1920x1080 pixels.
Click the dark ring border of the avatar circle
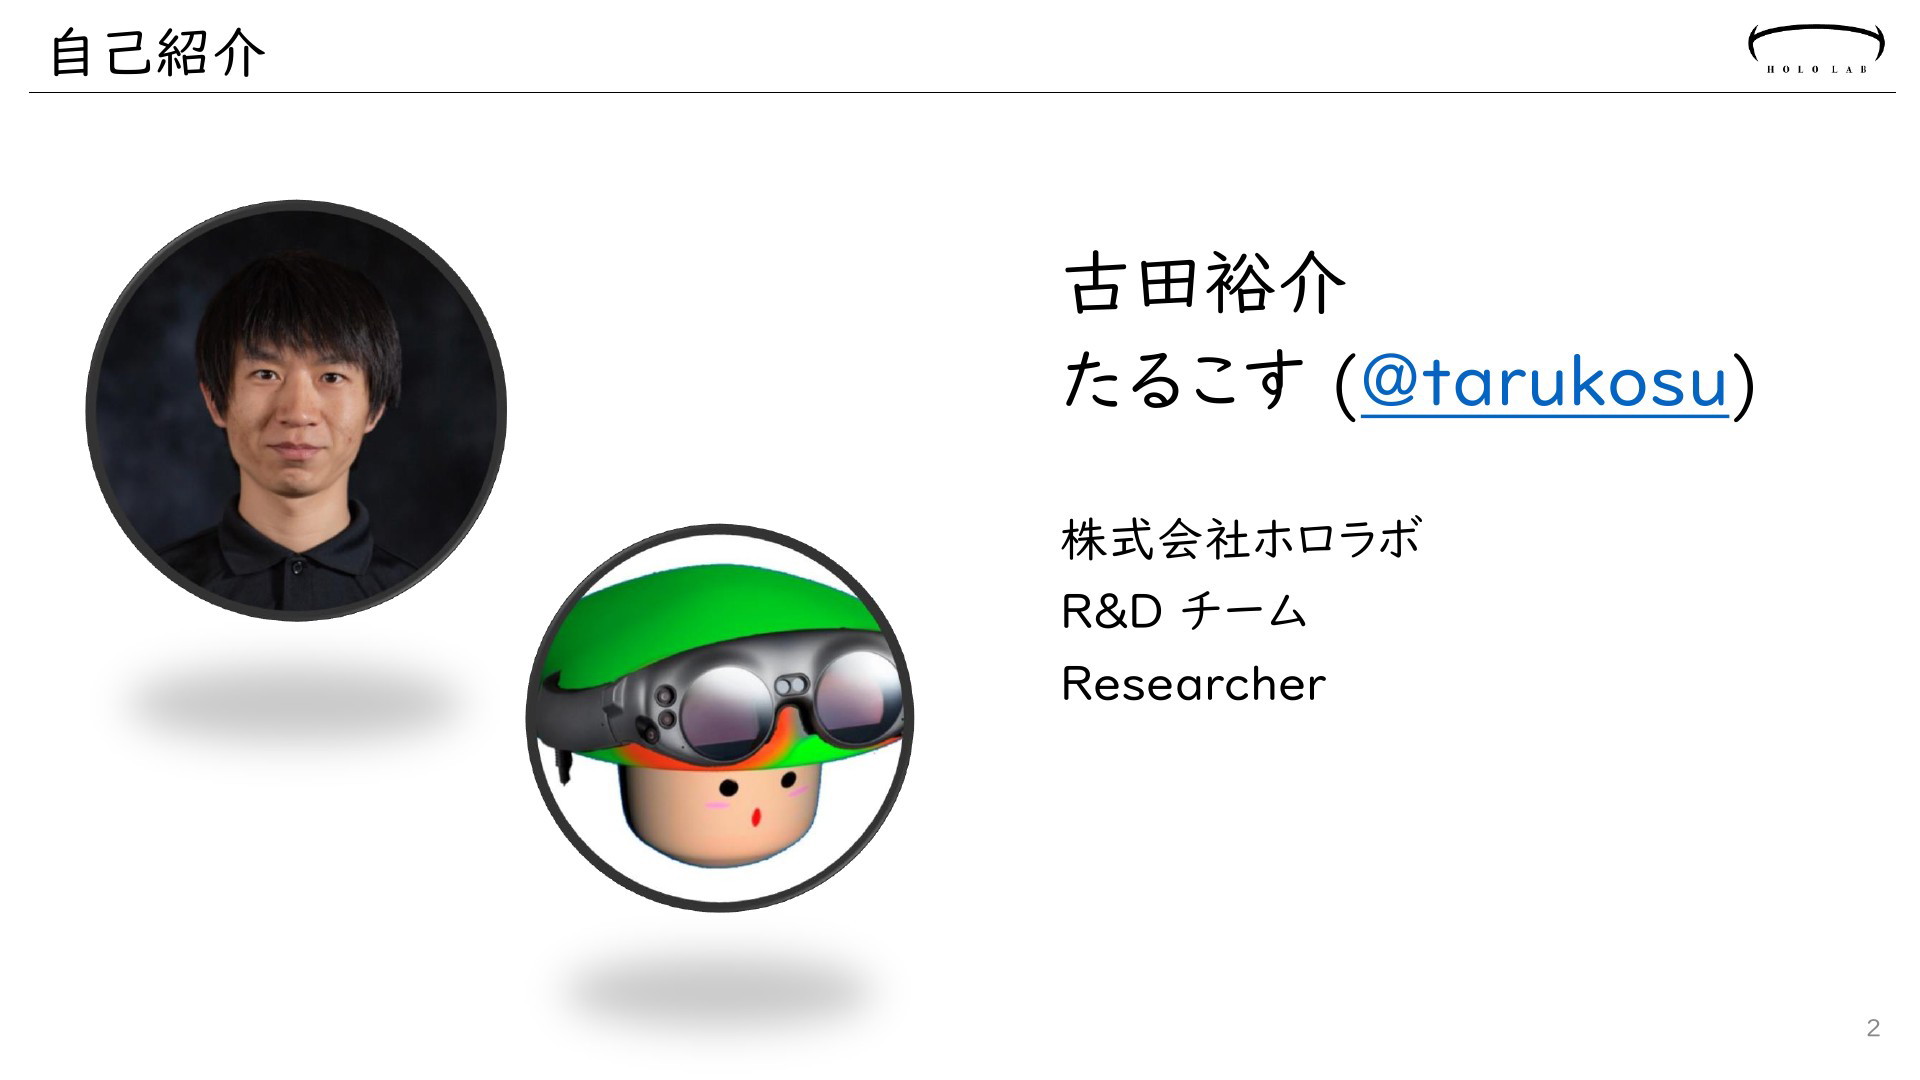click(x=719, y=528)
